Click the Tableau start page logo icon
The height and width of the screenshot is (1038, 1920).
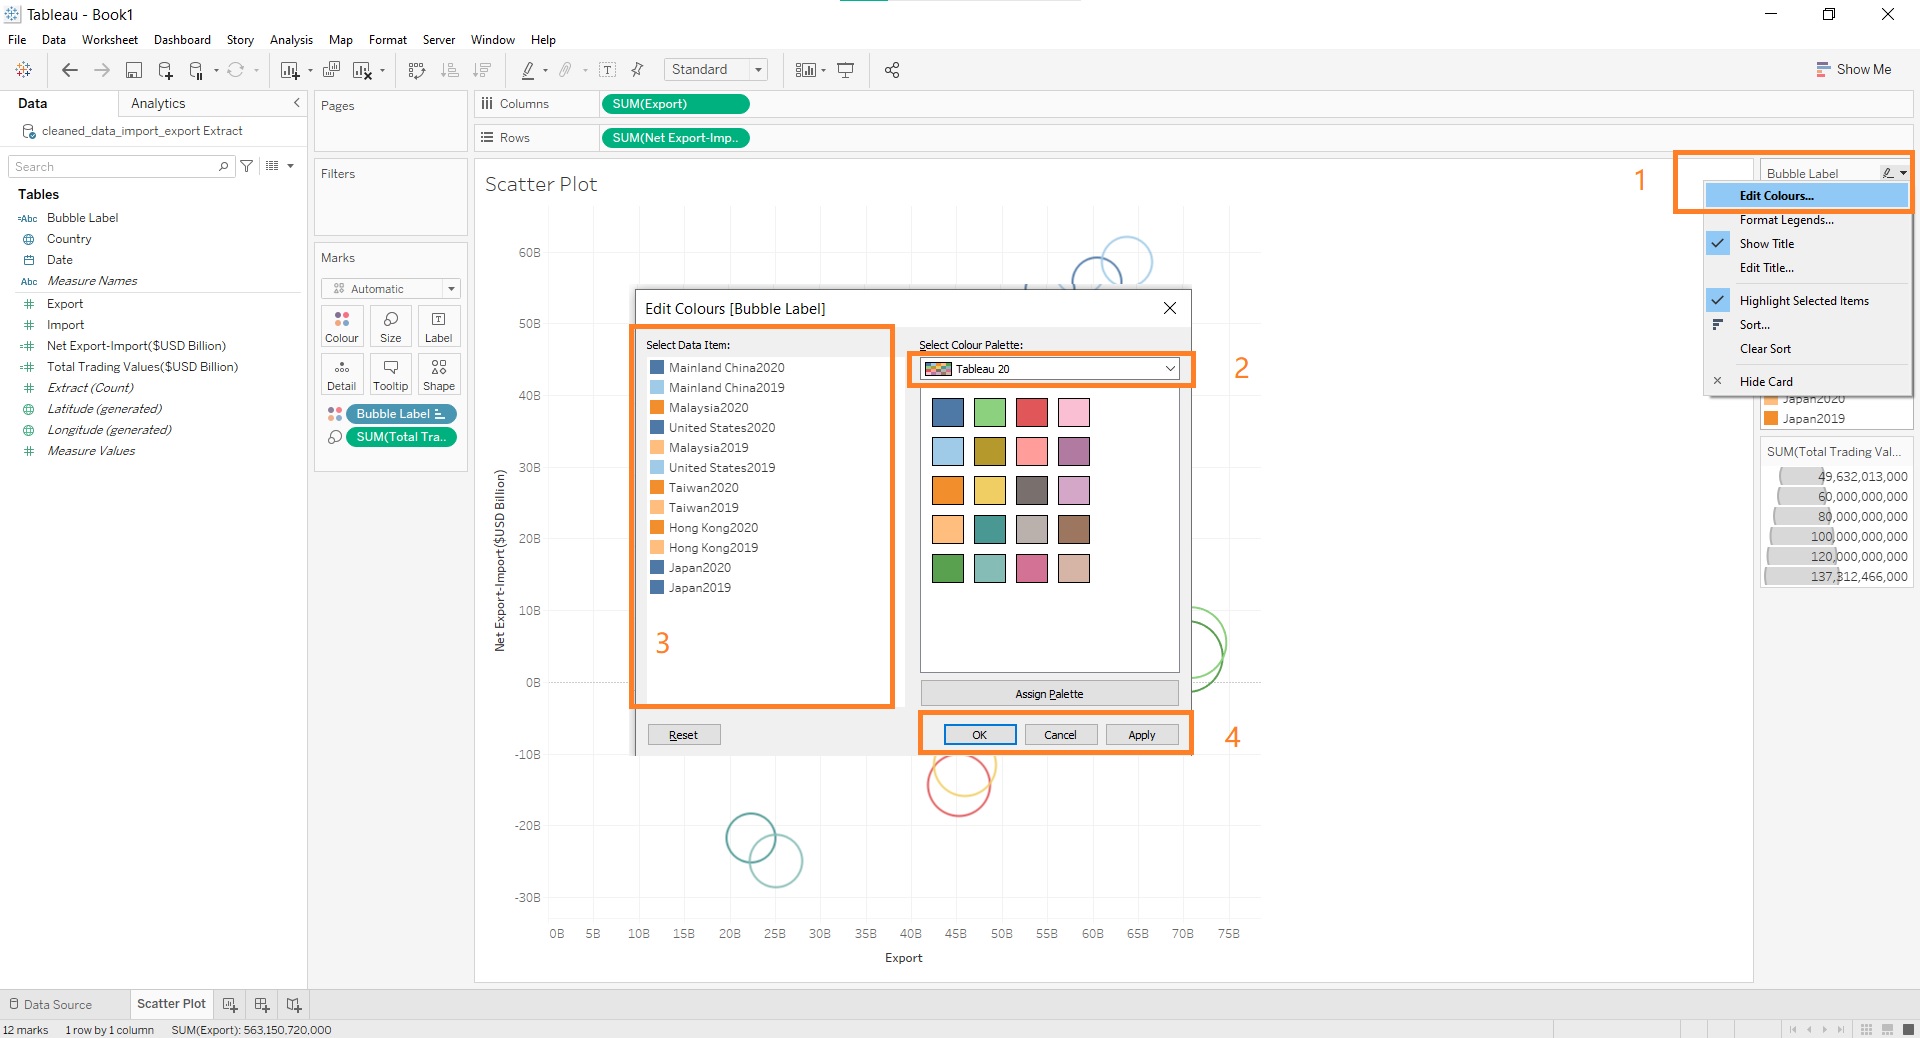tap(23, 70)
